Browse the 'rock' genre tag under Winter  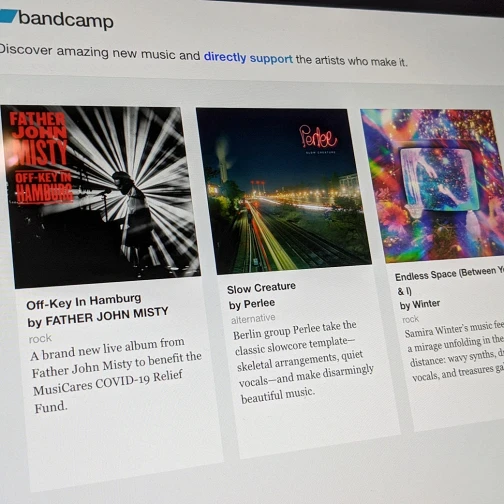(x=410, y=319)
